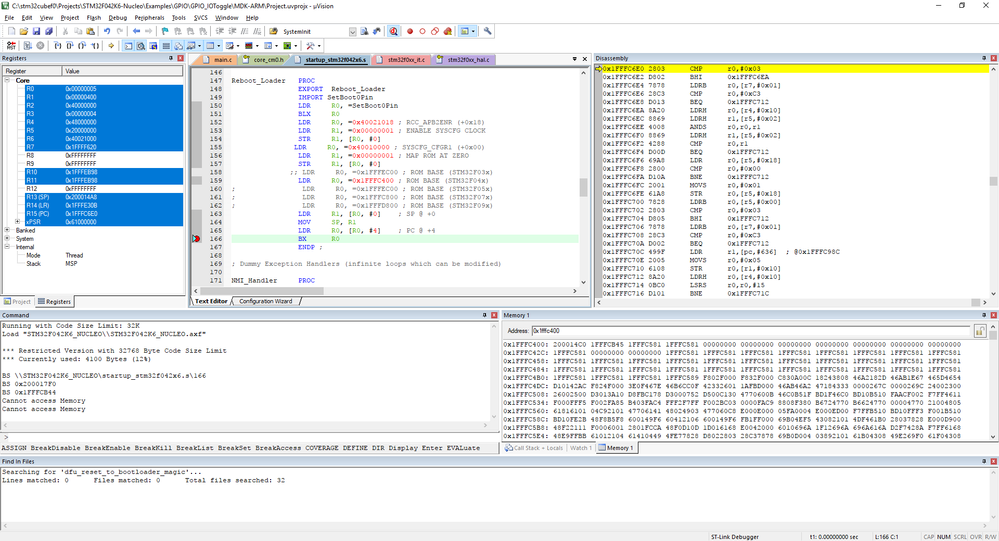Open the Watch Windows dropdown arrow

tap(199, 46)
